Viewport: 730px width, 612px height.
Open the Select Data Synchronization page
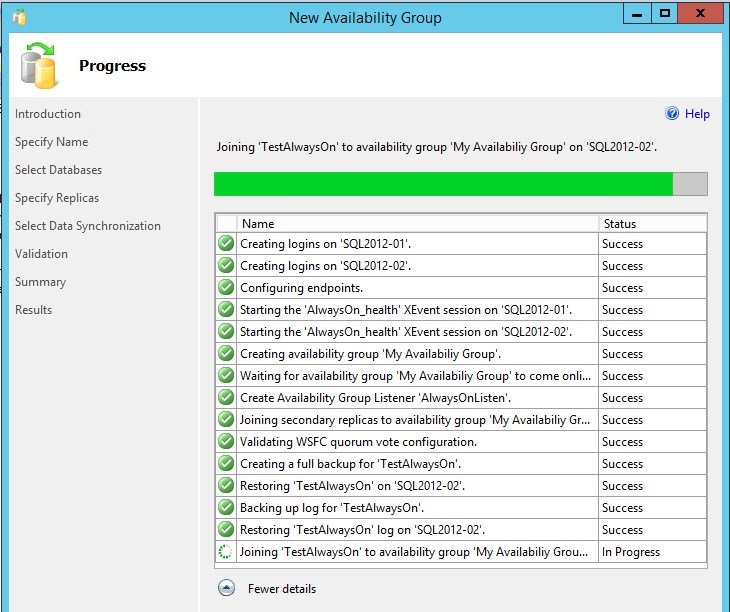(x=88, y=226)
